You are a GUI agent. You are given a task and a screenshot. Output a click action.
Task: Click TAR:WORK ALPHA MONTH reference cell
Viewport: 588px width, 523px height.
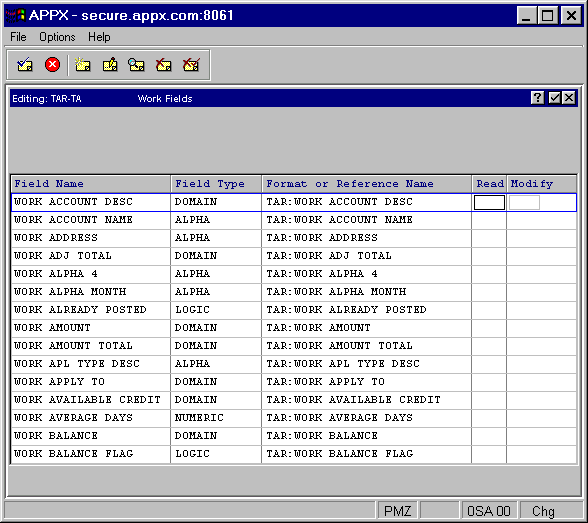tap(366, 292)
